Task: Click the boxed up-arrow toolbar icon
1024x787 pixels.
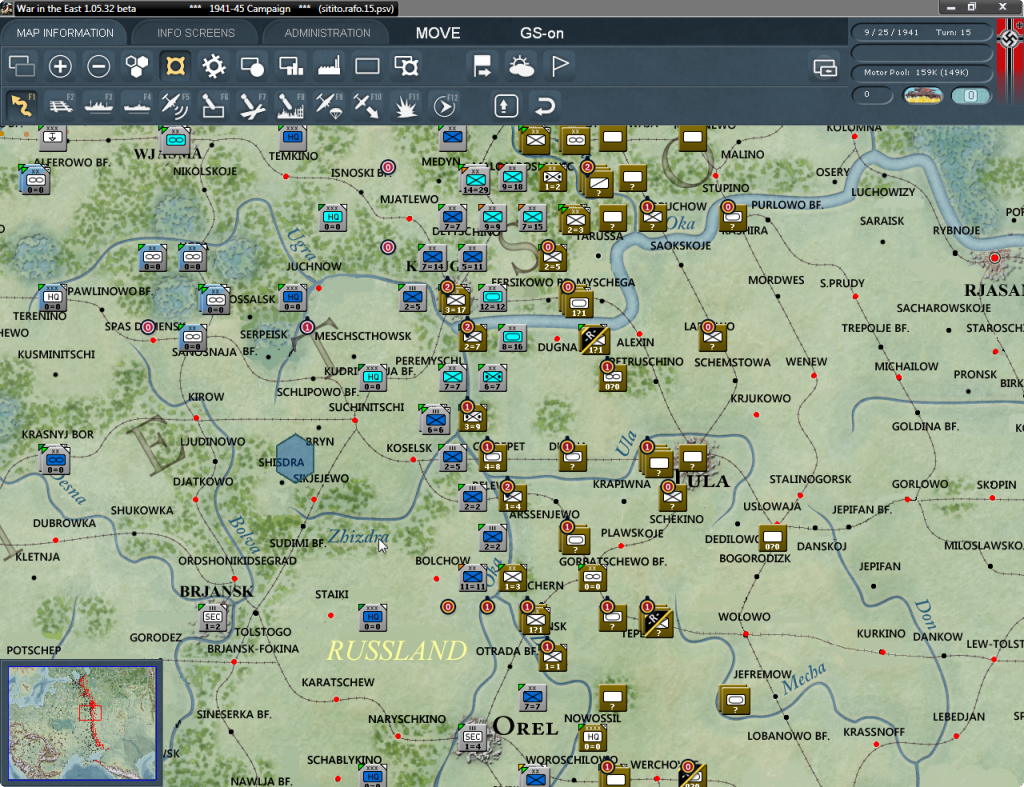Action: point(506,105)
